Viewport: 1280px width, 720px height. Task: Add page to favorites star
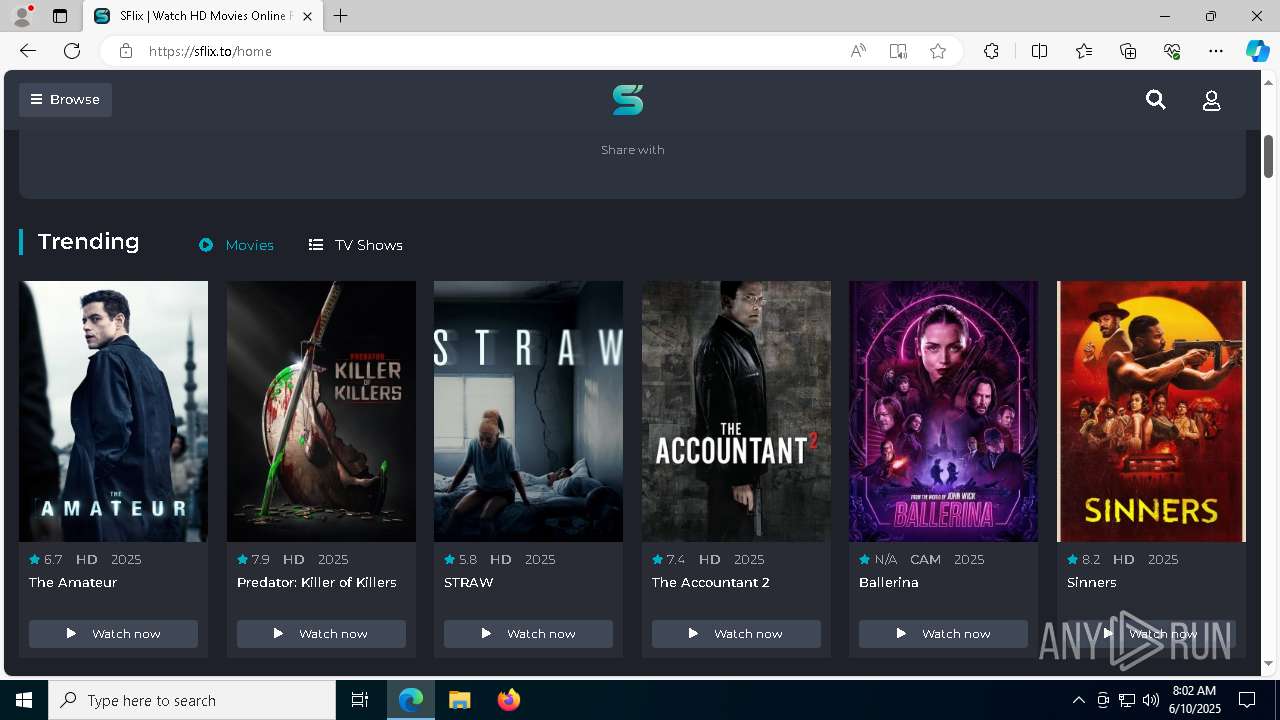click(x=938, y=51)
